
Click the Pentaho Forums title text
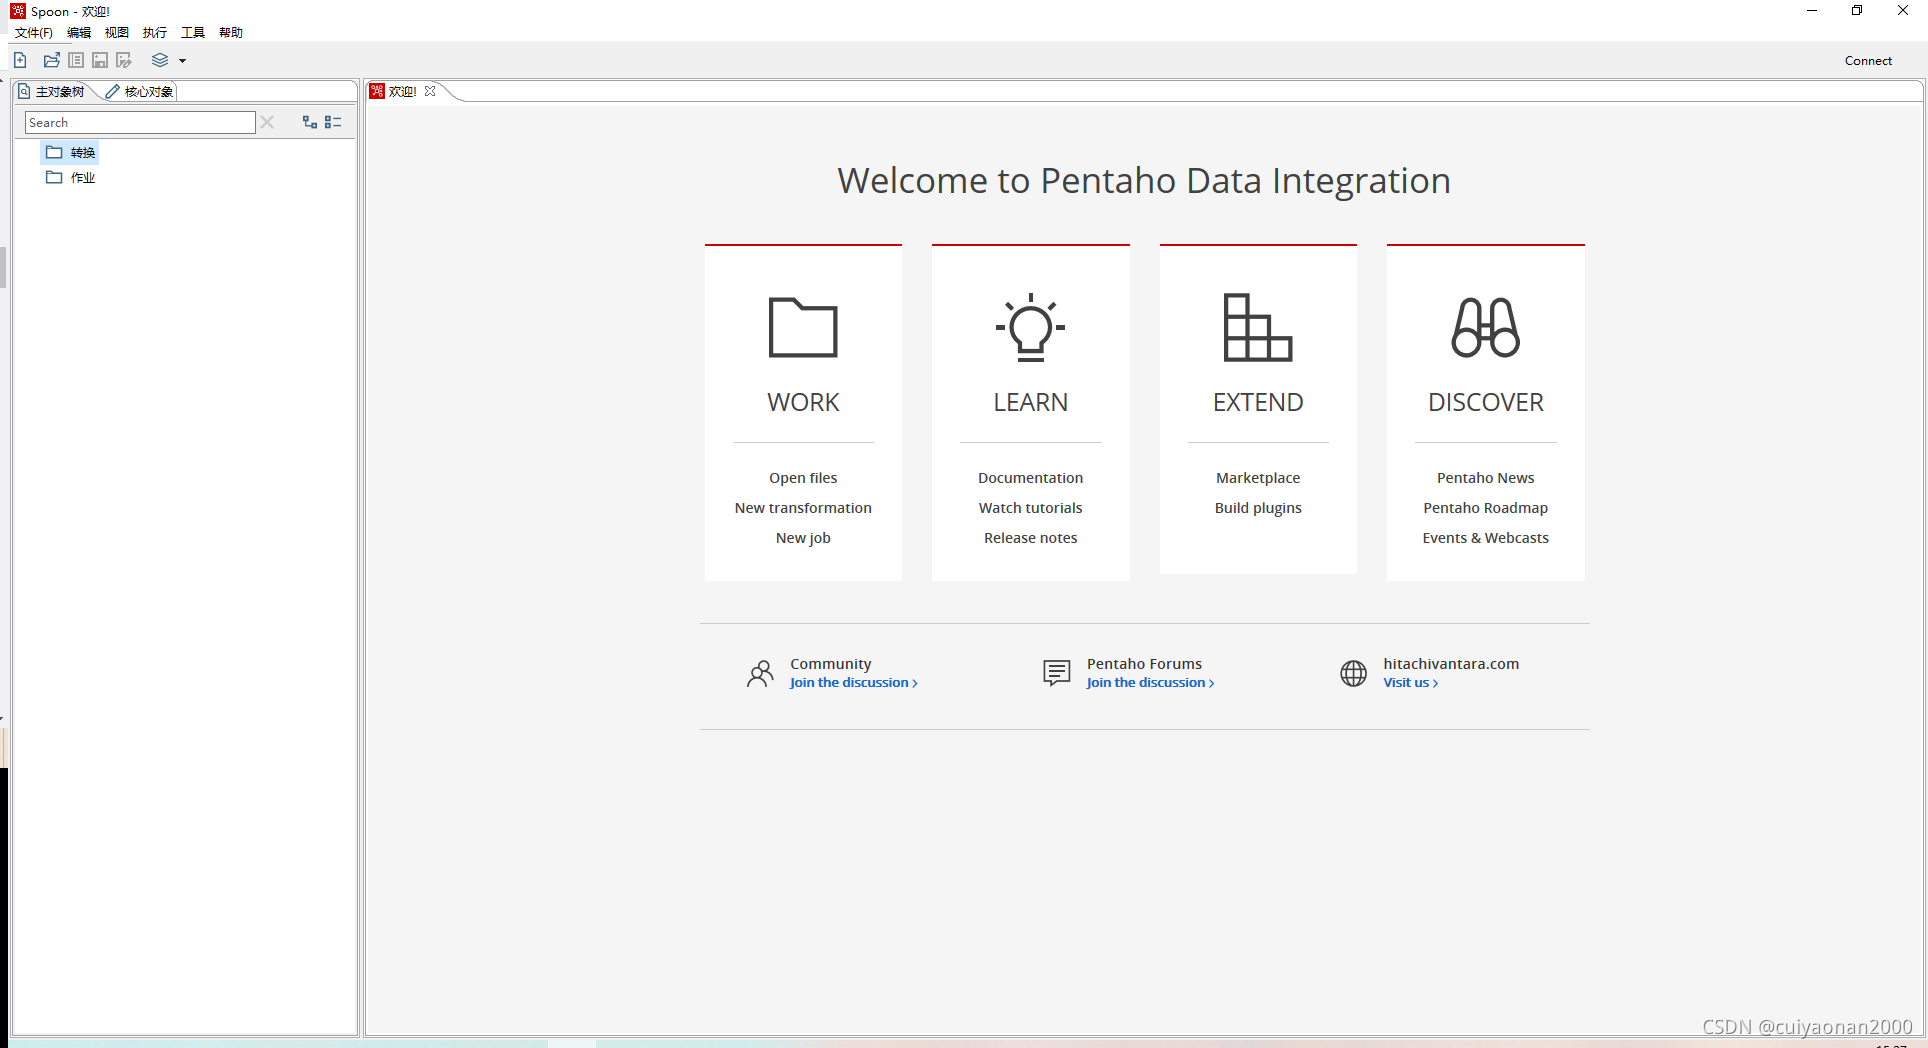pos(1145,664)
